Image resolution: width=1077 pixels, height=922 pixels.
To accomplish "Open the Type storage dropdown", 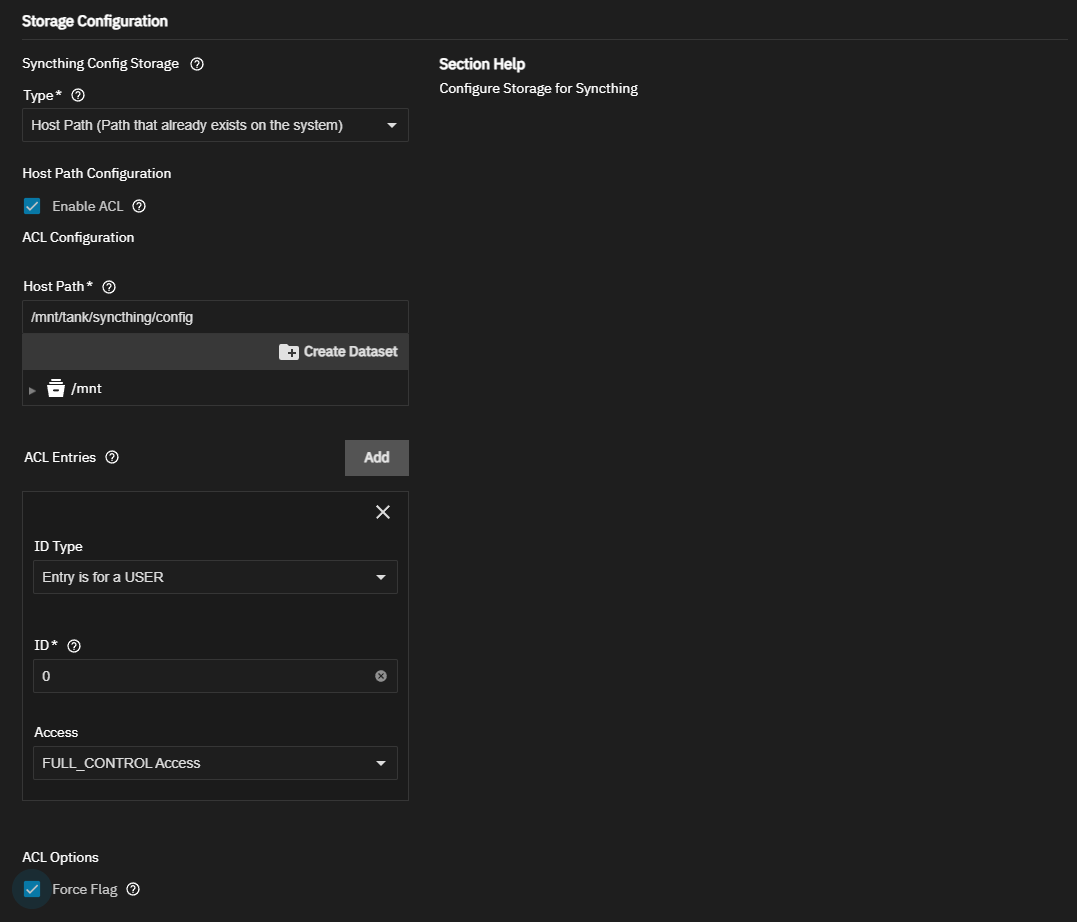I will (x=215, y=125).
